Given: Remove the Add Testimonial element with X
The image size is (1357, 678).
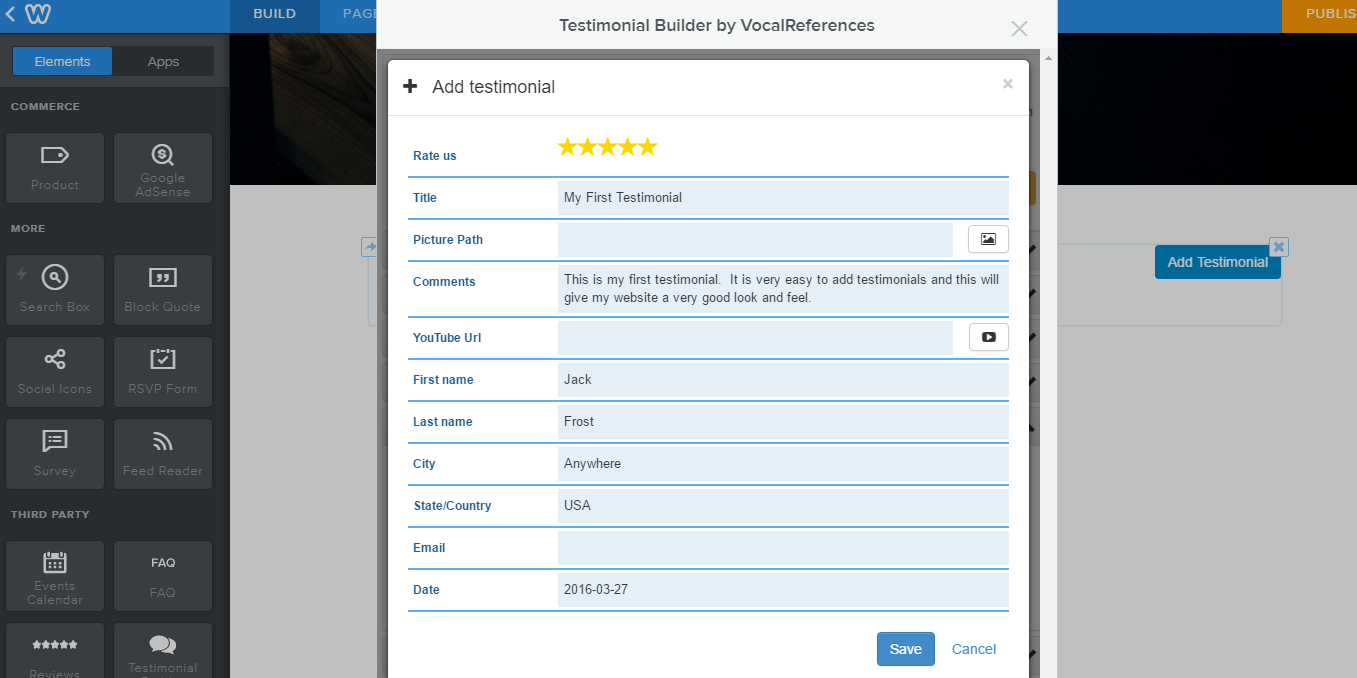Looking at the screenshot, I should click(x=1279, y=246).
